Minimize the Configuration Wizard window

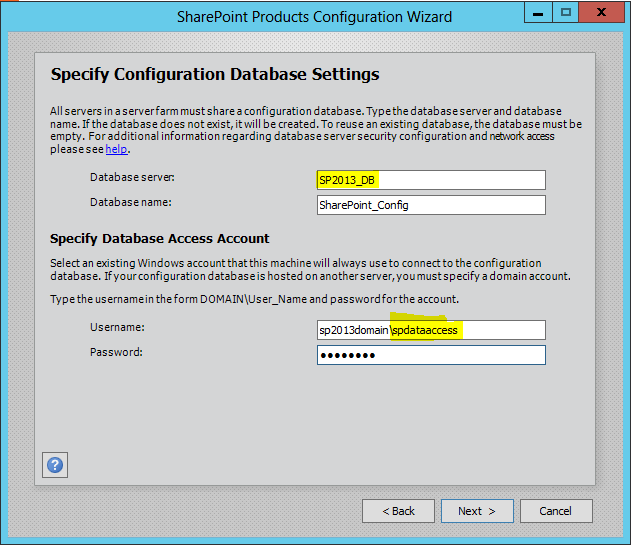pyautogui.click(x=538, y=12)
